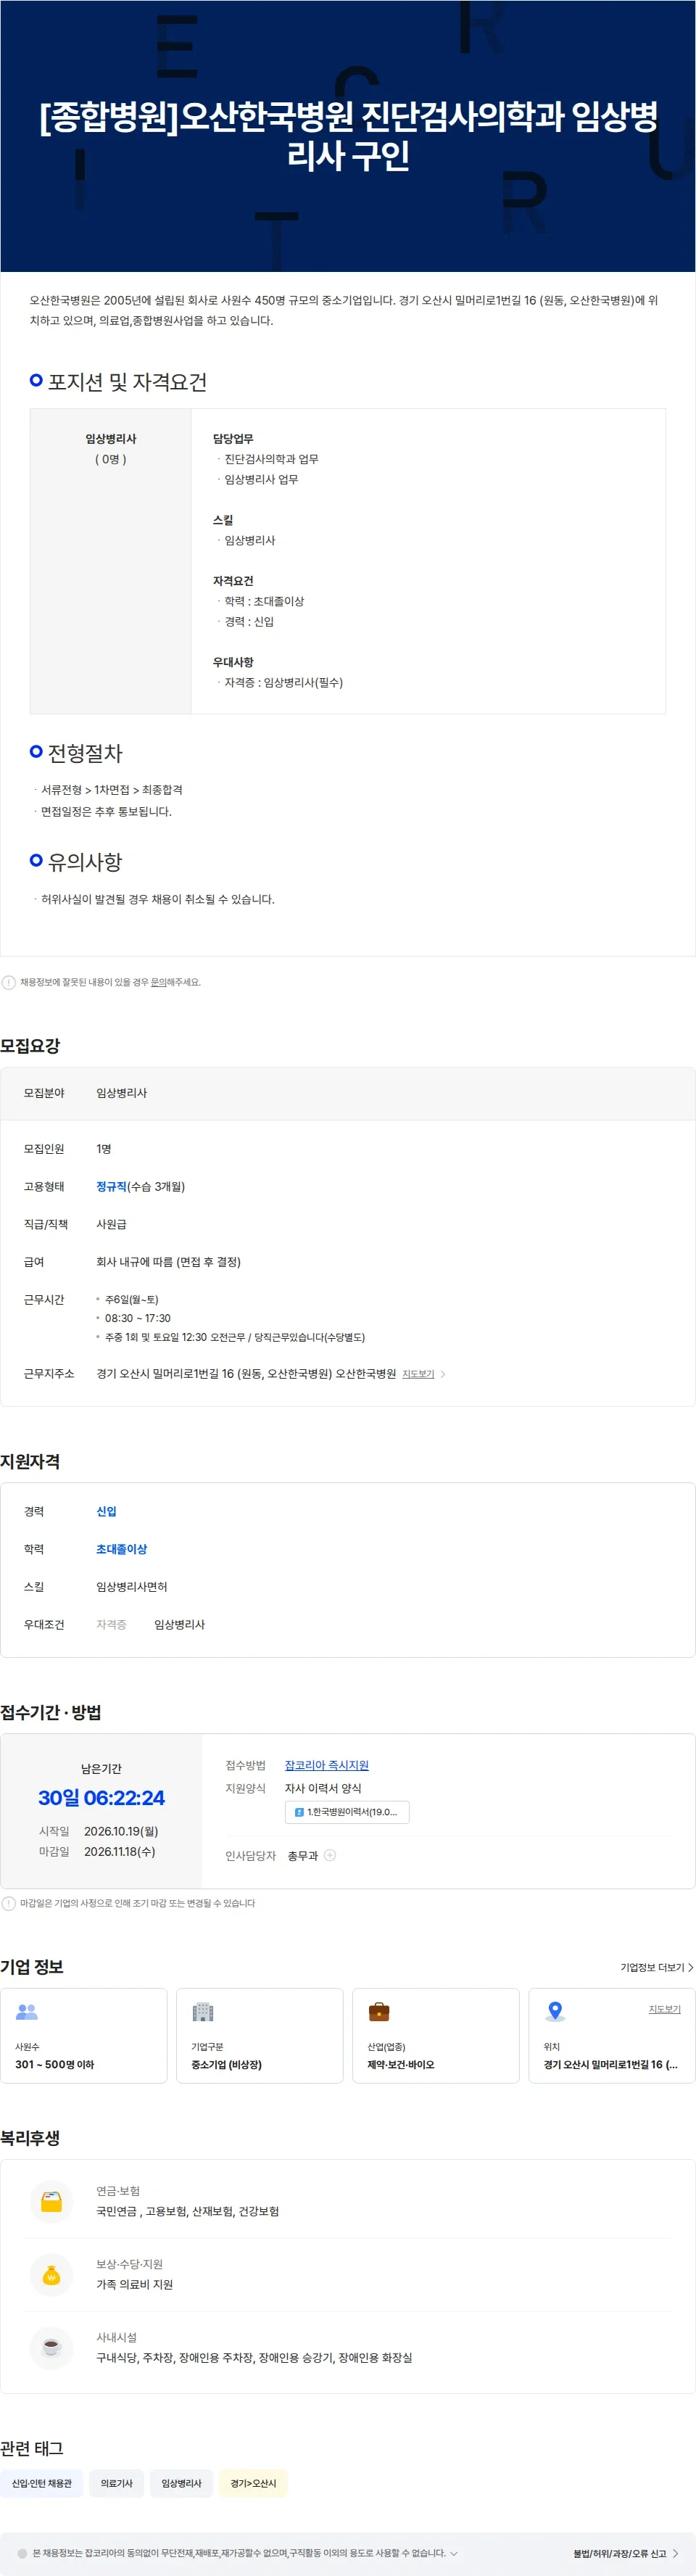
Task: Click the 포지션 및 자격요건 section heading
Action: point(127,382)
